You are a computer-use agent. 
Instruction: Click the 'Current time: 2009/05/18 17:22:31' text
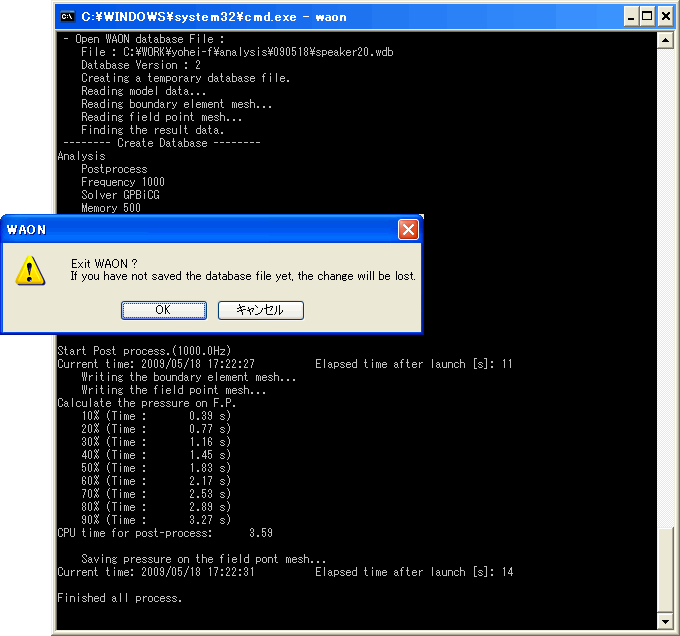(156, 572)
